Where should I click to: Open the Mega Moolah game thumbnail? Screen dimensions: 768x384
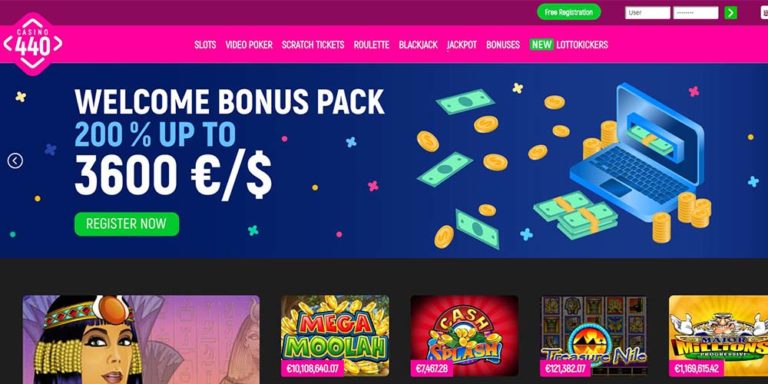tap(335, 336)
